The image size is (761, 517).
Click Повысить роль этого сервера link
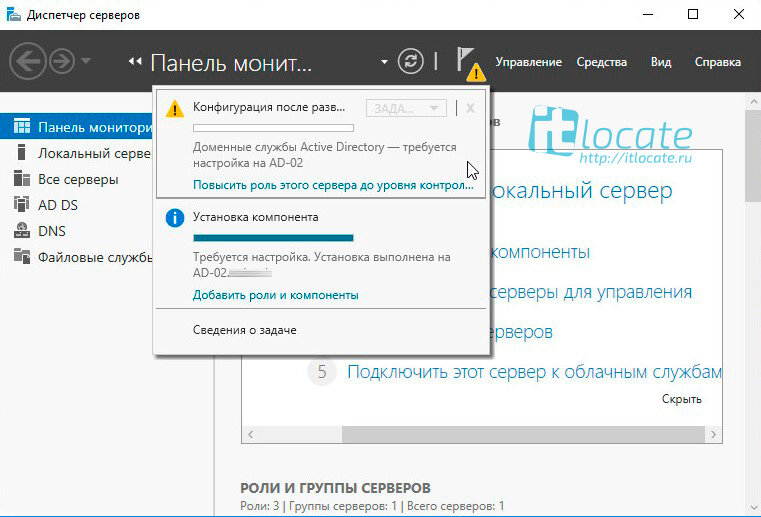point(333,185)
